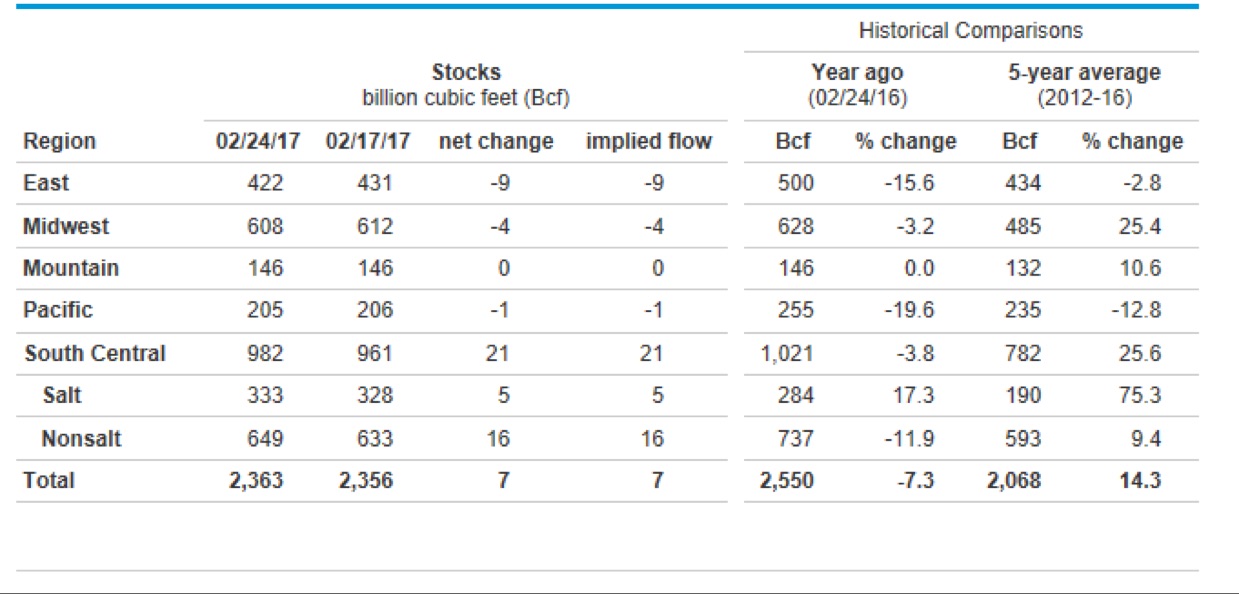Screen dimensions: 1239x594
Task: Select the Midwest row label
Action: 66,226
